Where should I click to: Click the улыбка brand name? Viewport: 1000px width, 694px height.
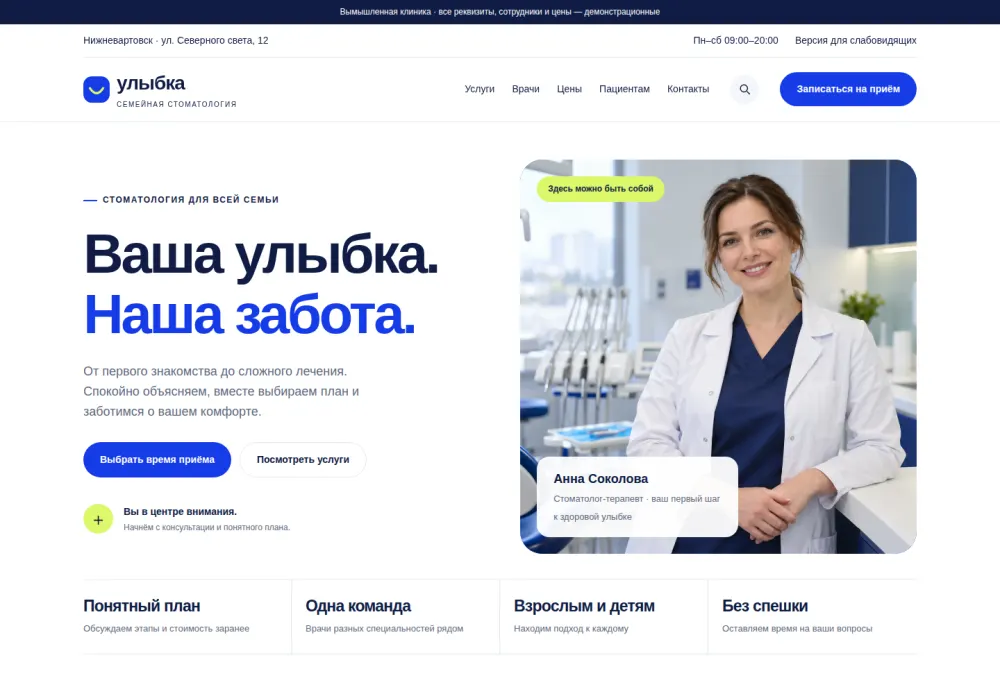(151, 83)
